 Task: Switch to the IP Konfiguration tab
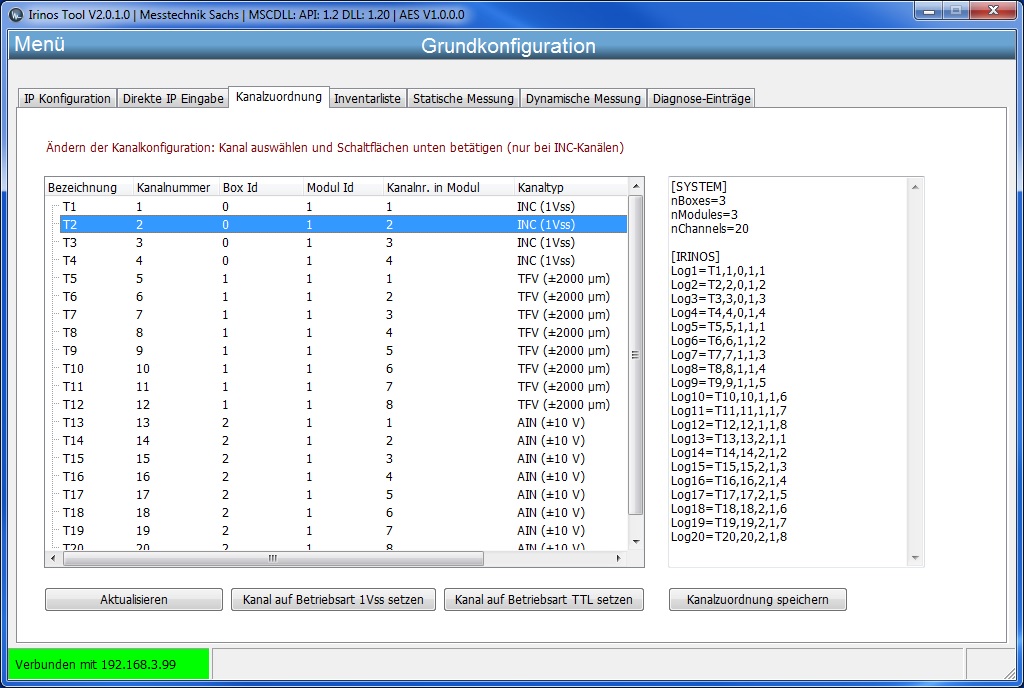[x=67, y=99]
